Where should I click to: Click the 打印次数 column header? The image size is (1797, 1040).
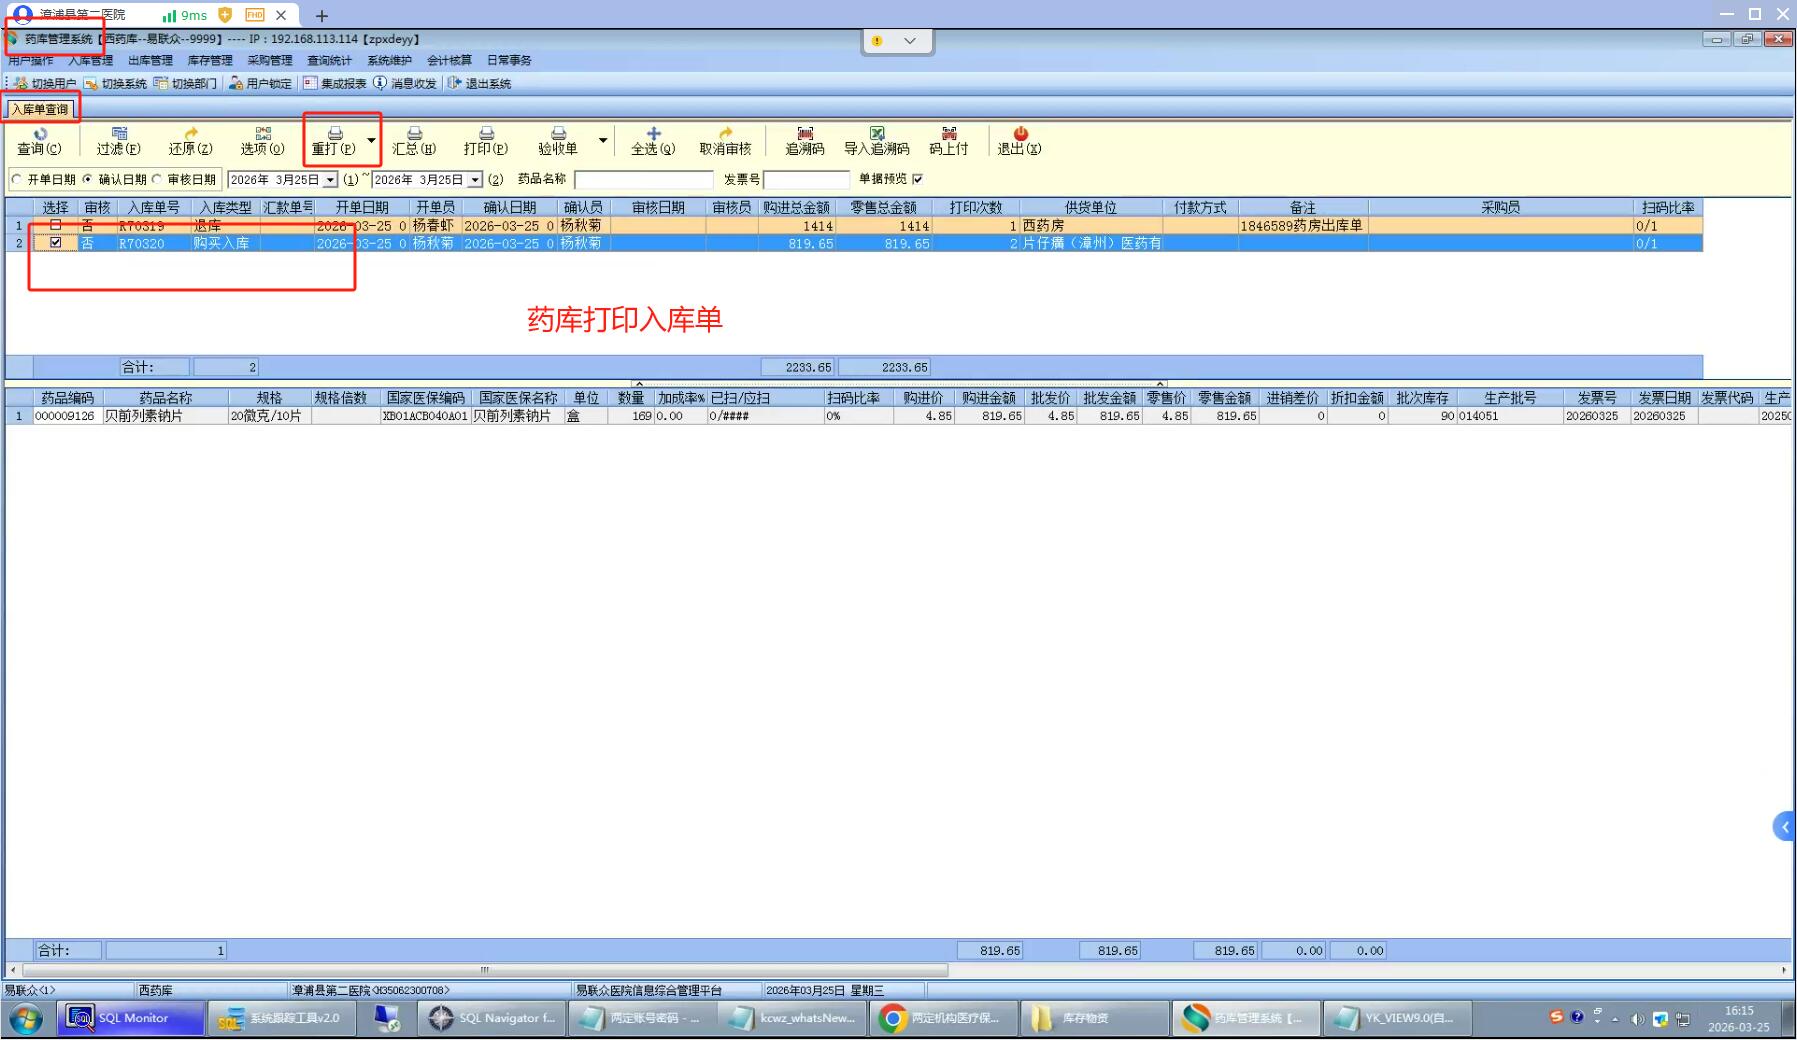(975, 207)
